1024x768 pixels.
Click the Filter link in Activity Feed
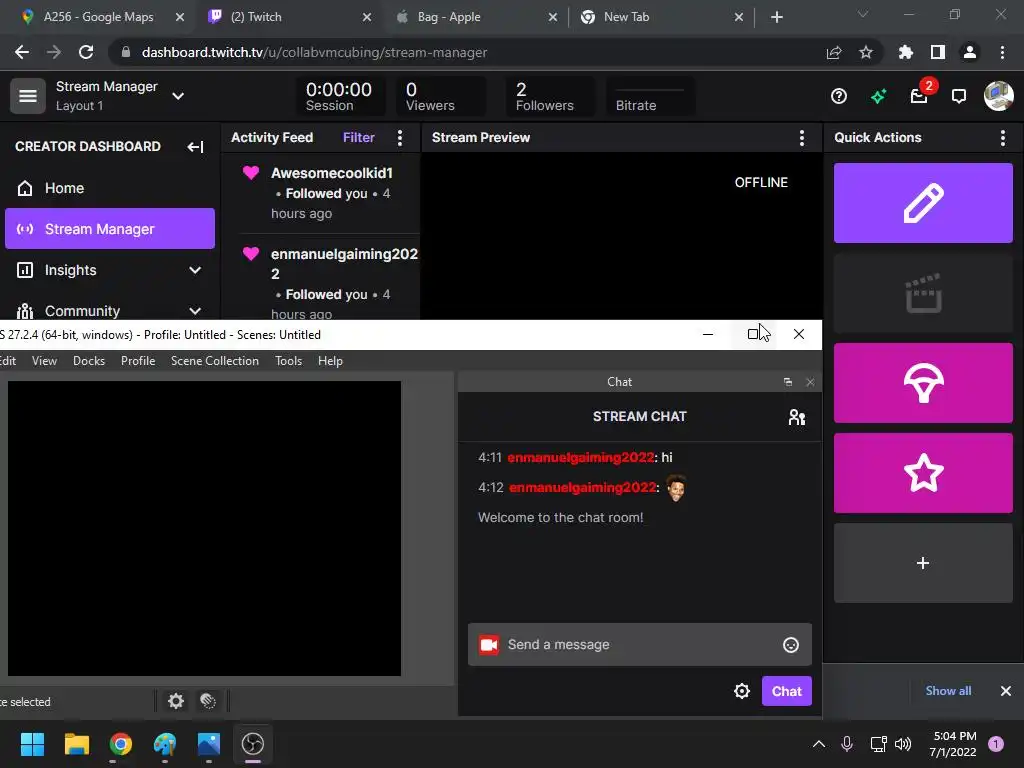point(359,138)
